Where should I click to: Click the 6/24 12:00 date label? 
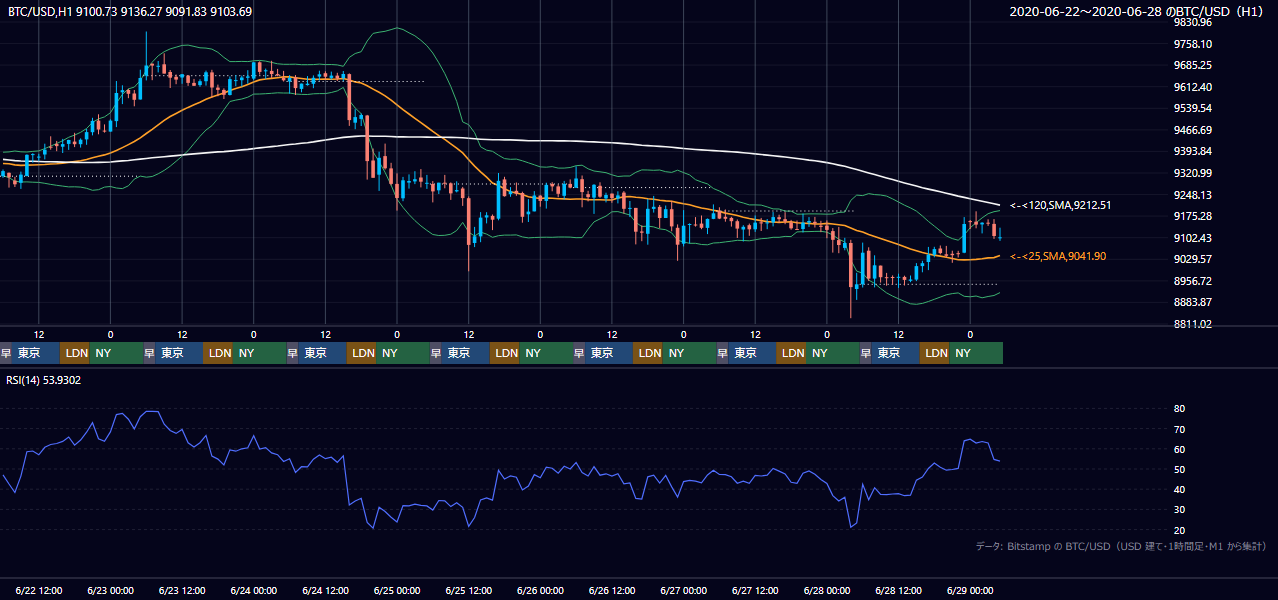[325, 590]
